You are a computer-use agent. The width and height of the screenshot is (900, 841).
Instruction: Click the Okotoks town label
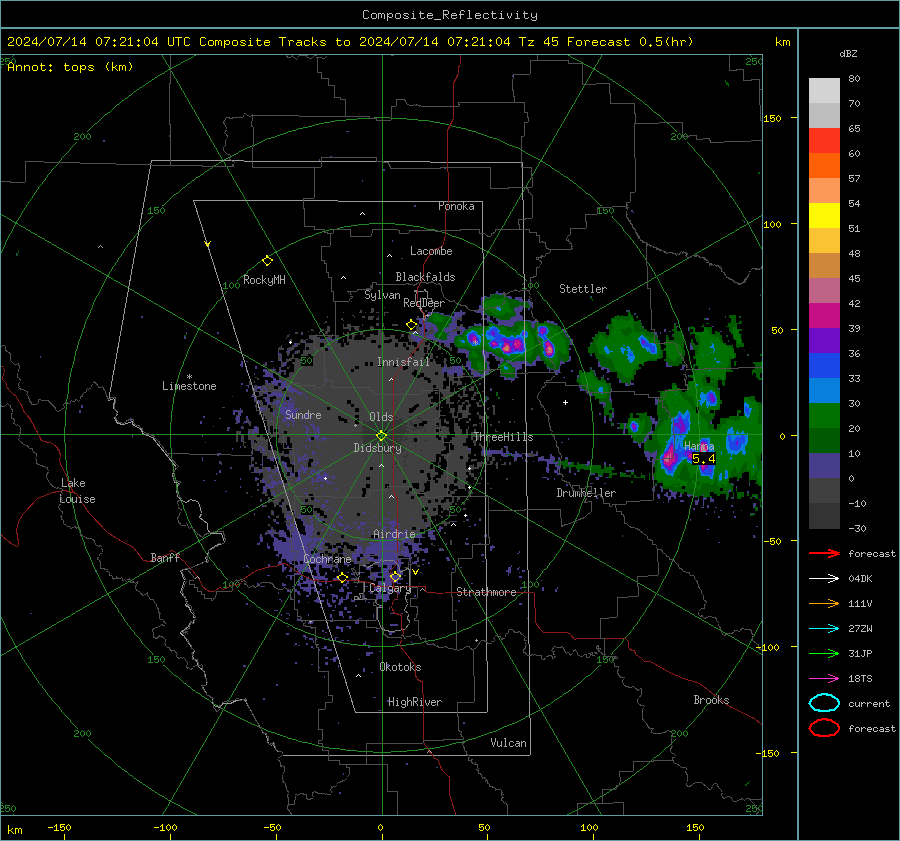pyautogui.click(x=400, y=667)
